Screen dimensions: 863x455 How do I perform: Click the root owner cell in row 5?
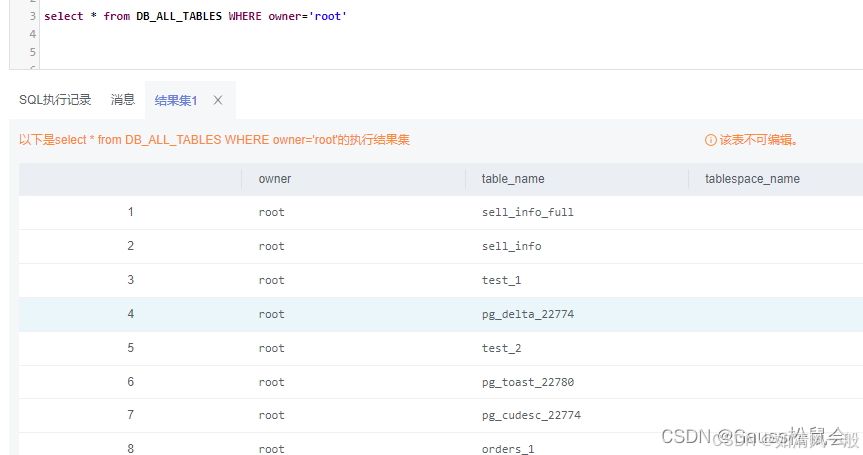click(271, 348)
